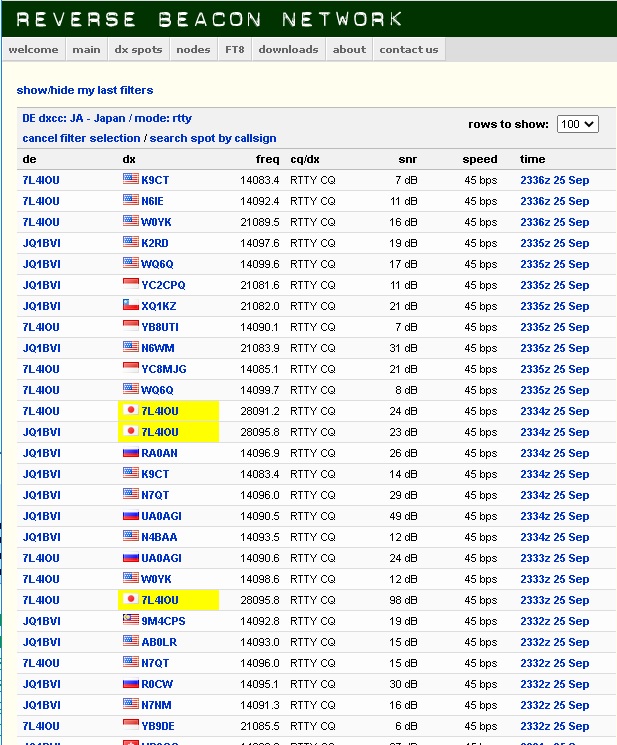
Task: Open the nodes tab
Action: click(193, 49)
